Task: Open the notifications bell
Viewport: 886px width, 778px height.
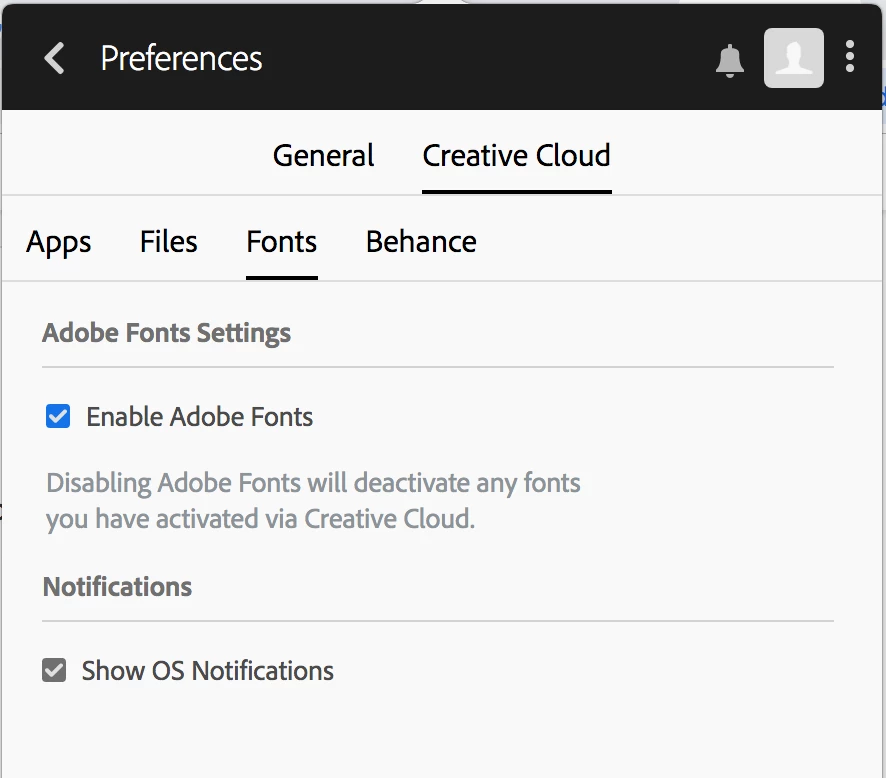Action: [729, 60]
